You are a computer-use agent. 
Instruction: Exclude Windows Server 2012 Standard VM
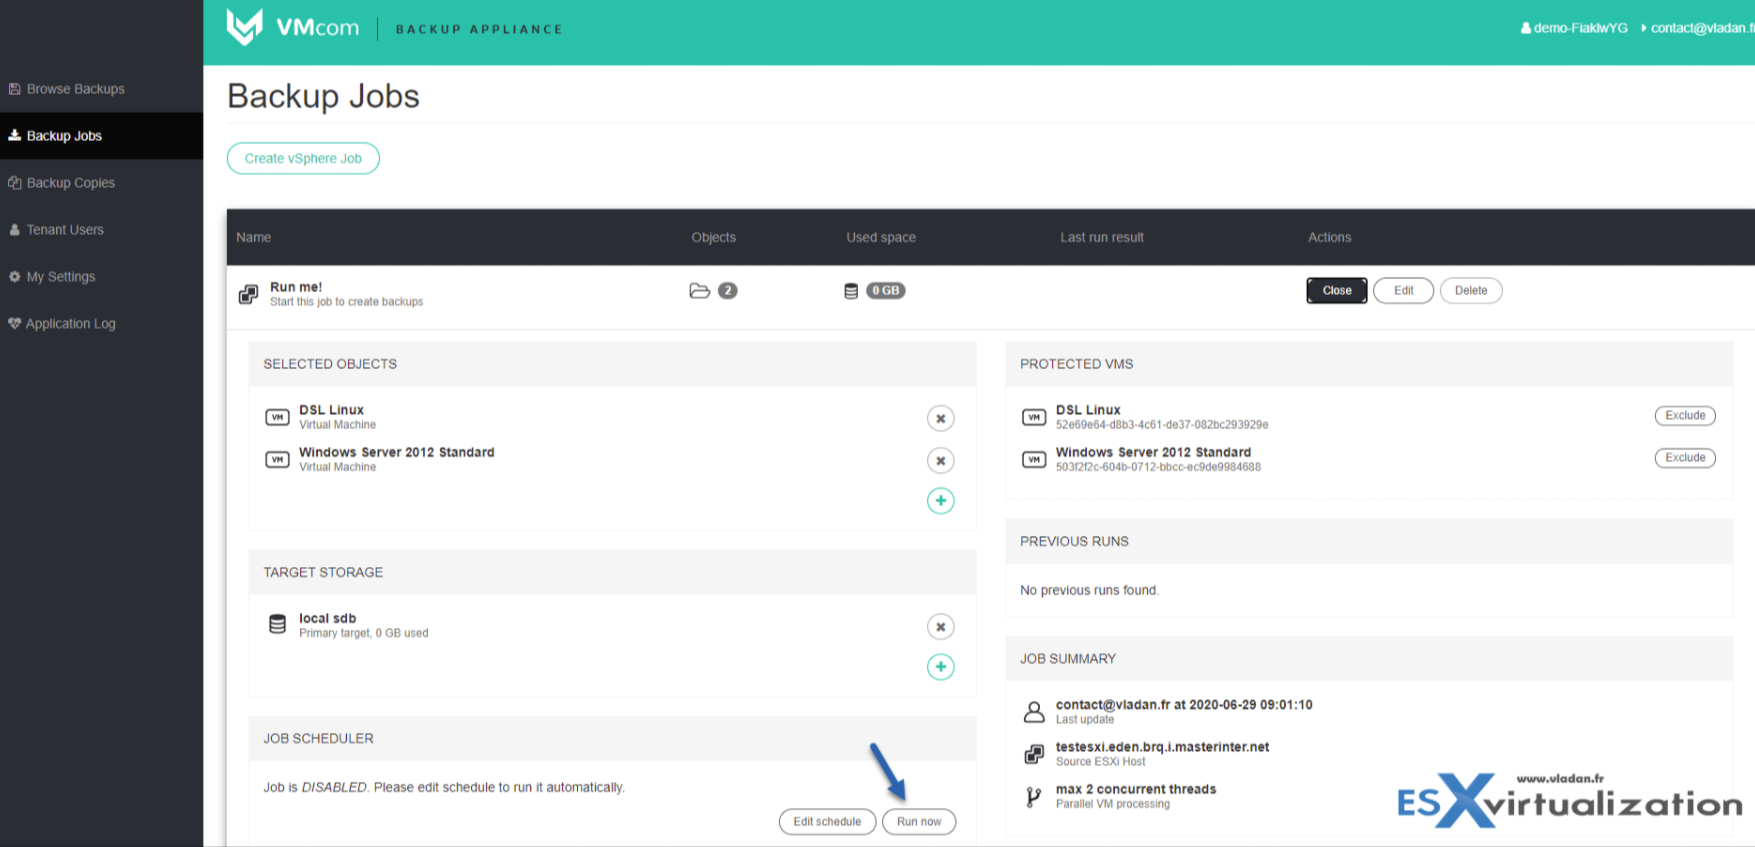pos(1685,458)
